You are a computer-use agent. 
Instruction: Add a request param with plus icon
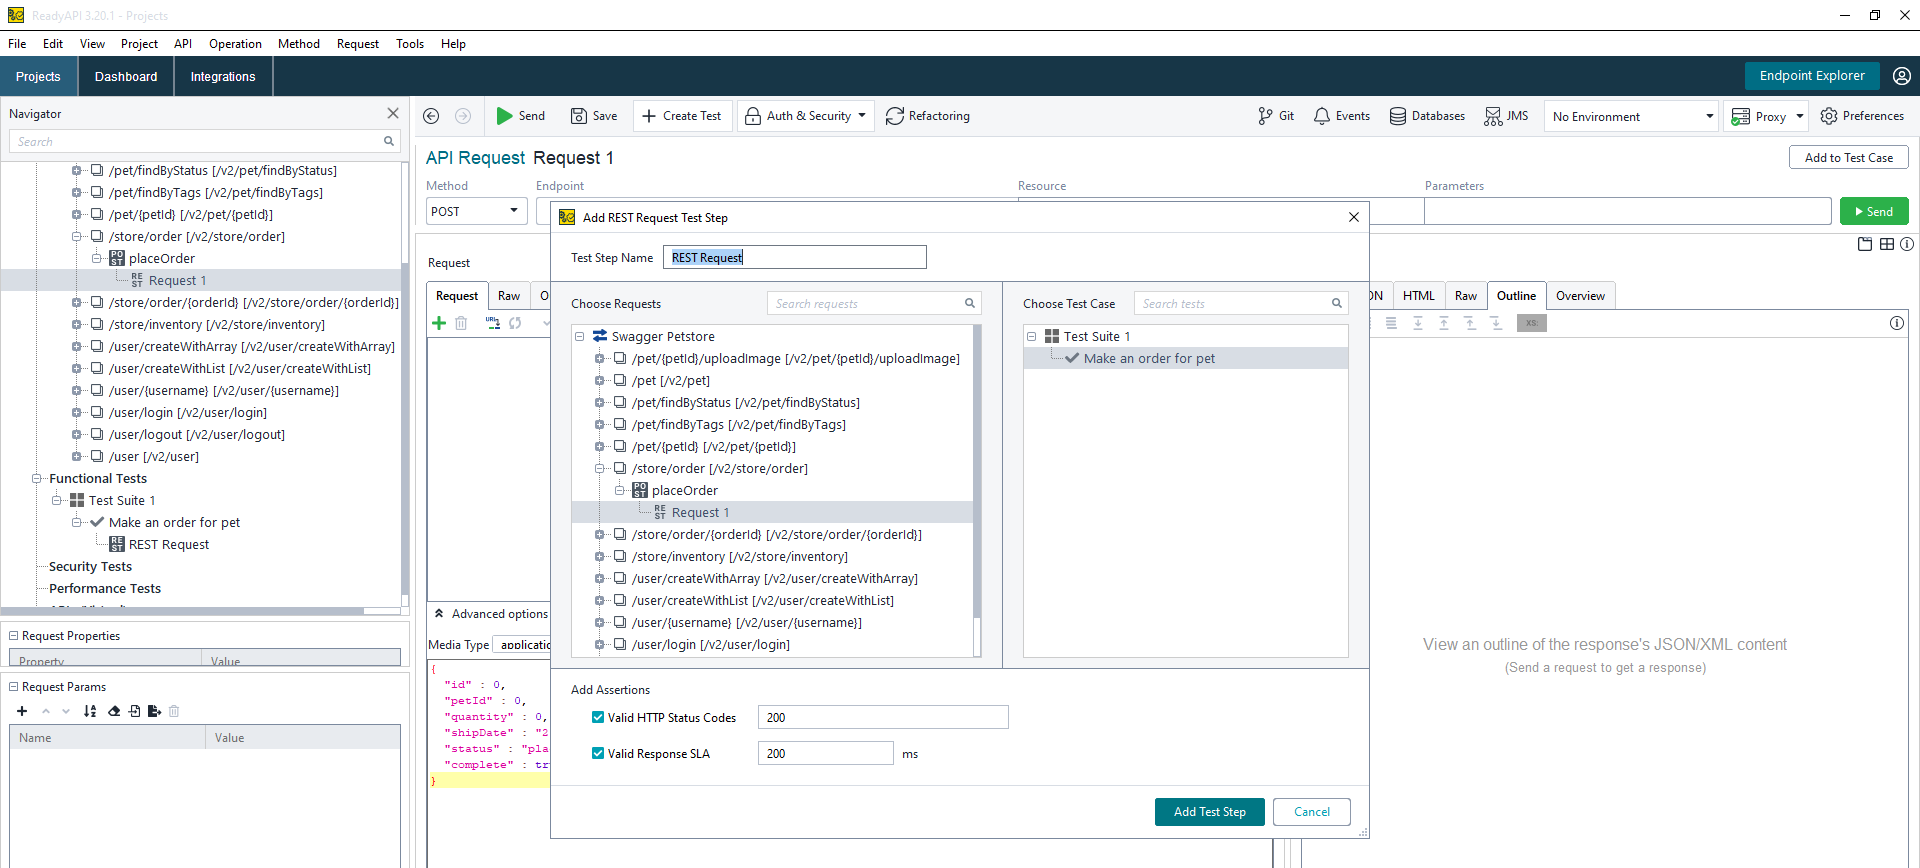coord(22,711)
